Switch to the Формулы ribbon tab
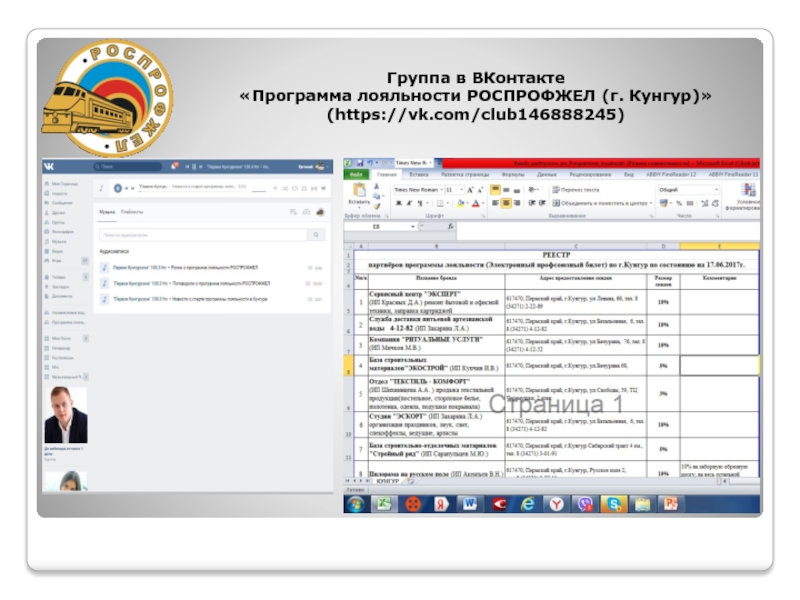 [512, 174]
